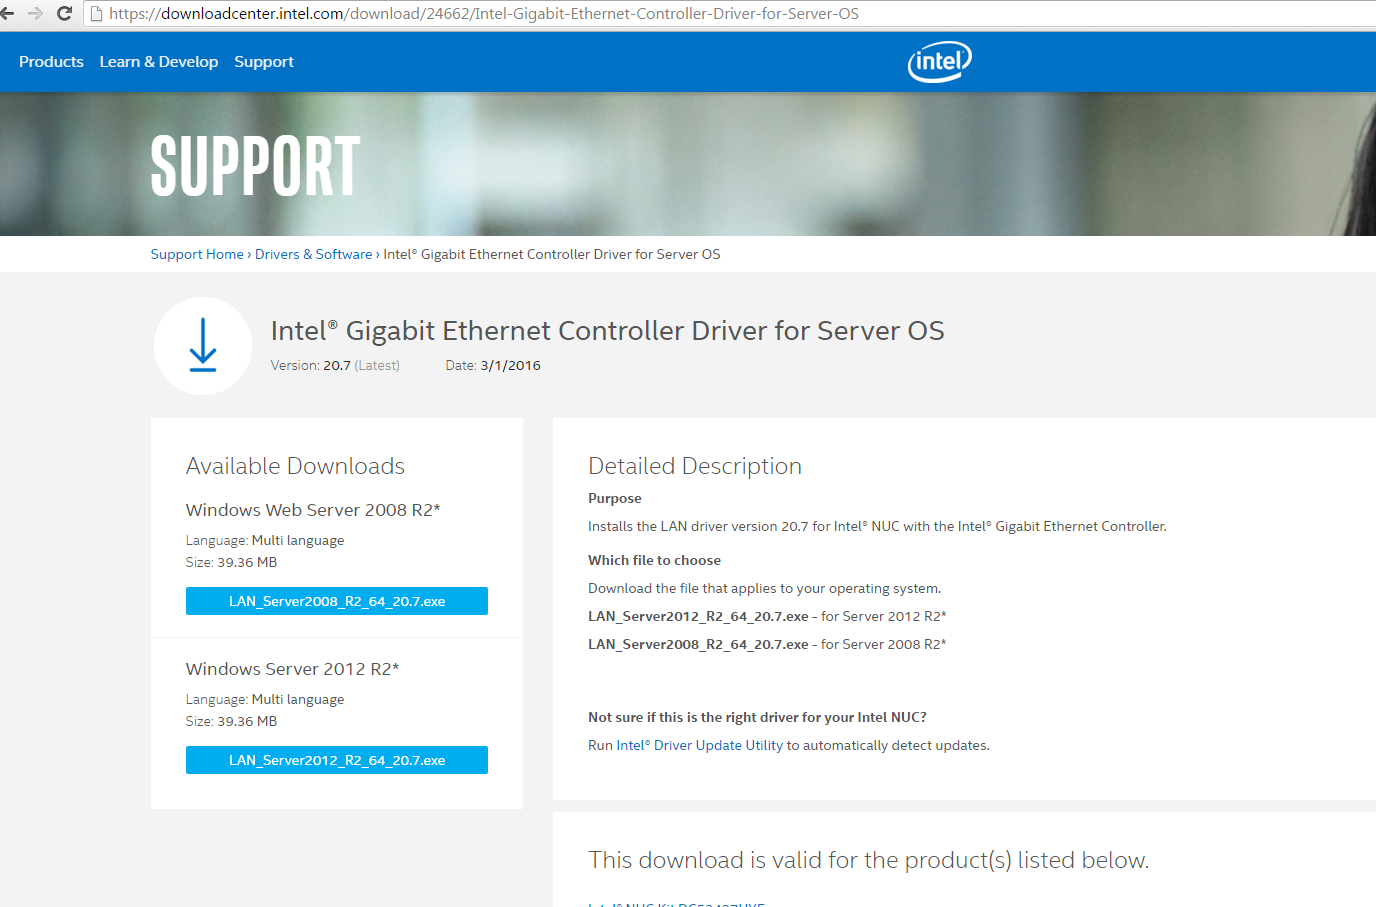This screenshot has height=907, width=1376.
Task: Click the browser forward arrow
Action: click(x=36, y=13)
